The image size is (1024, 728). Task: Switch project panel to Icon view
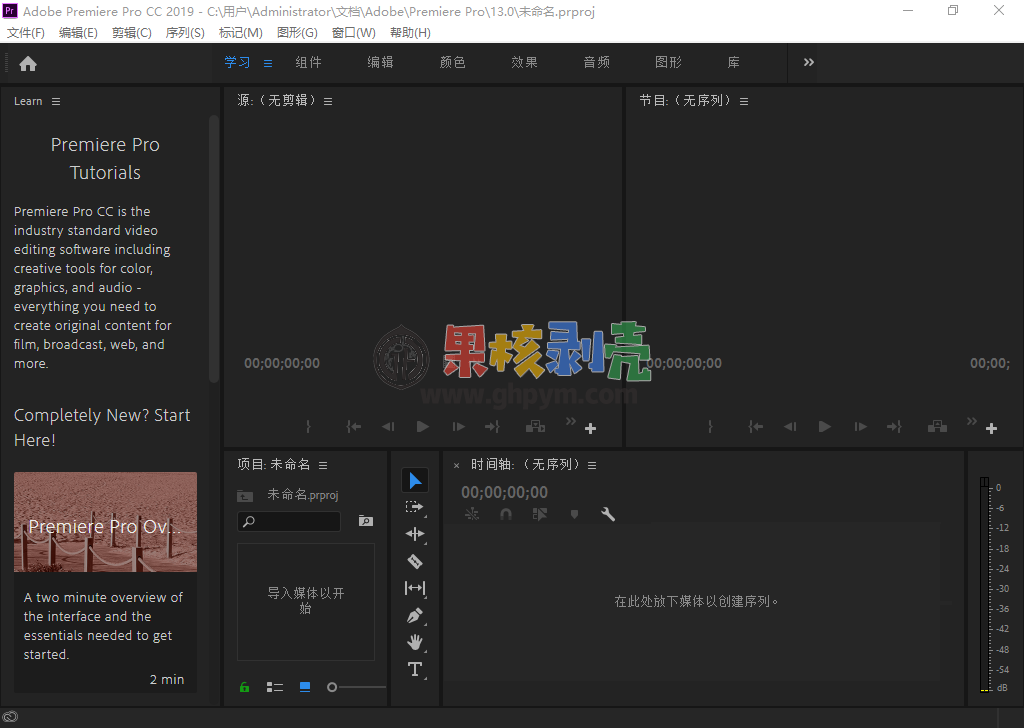(x=305, y=687)
